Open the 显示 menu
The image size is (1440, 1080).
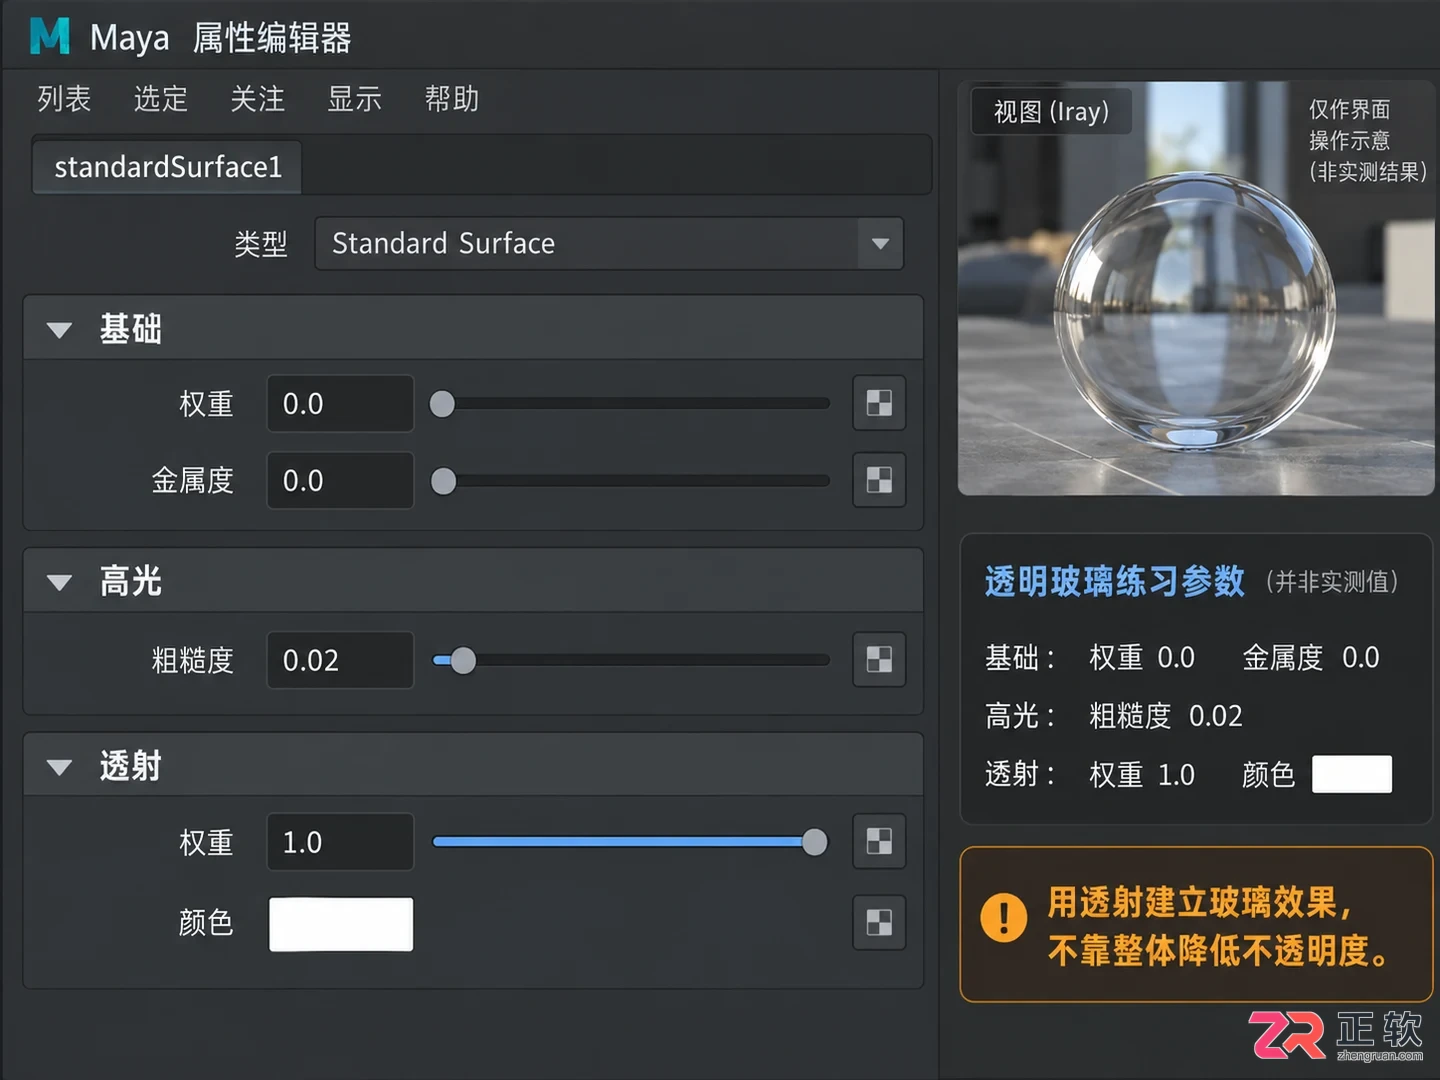tap(355, 99)
